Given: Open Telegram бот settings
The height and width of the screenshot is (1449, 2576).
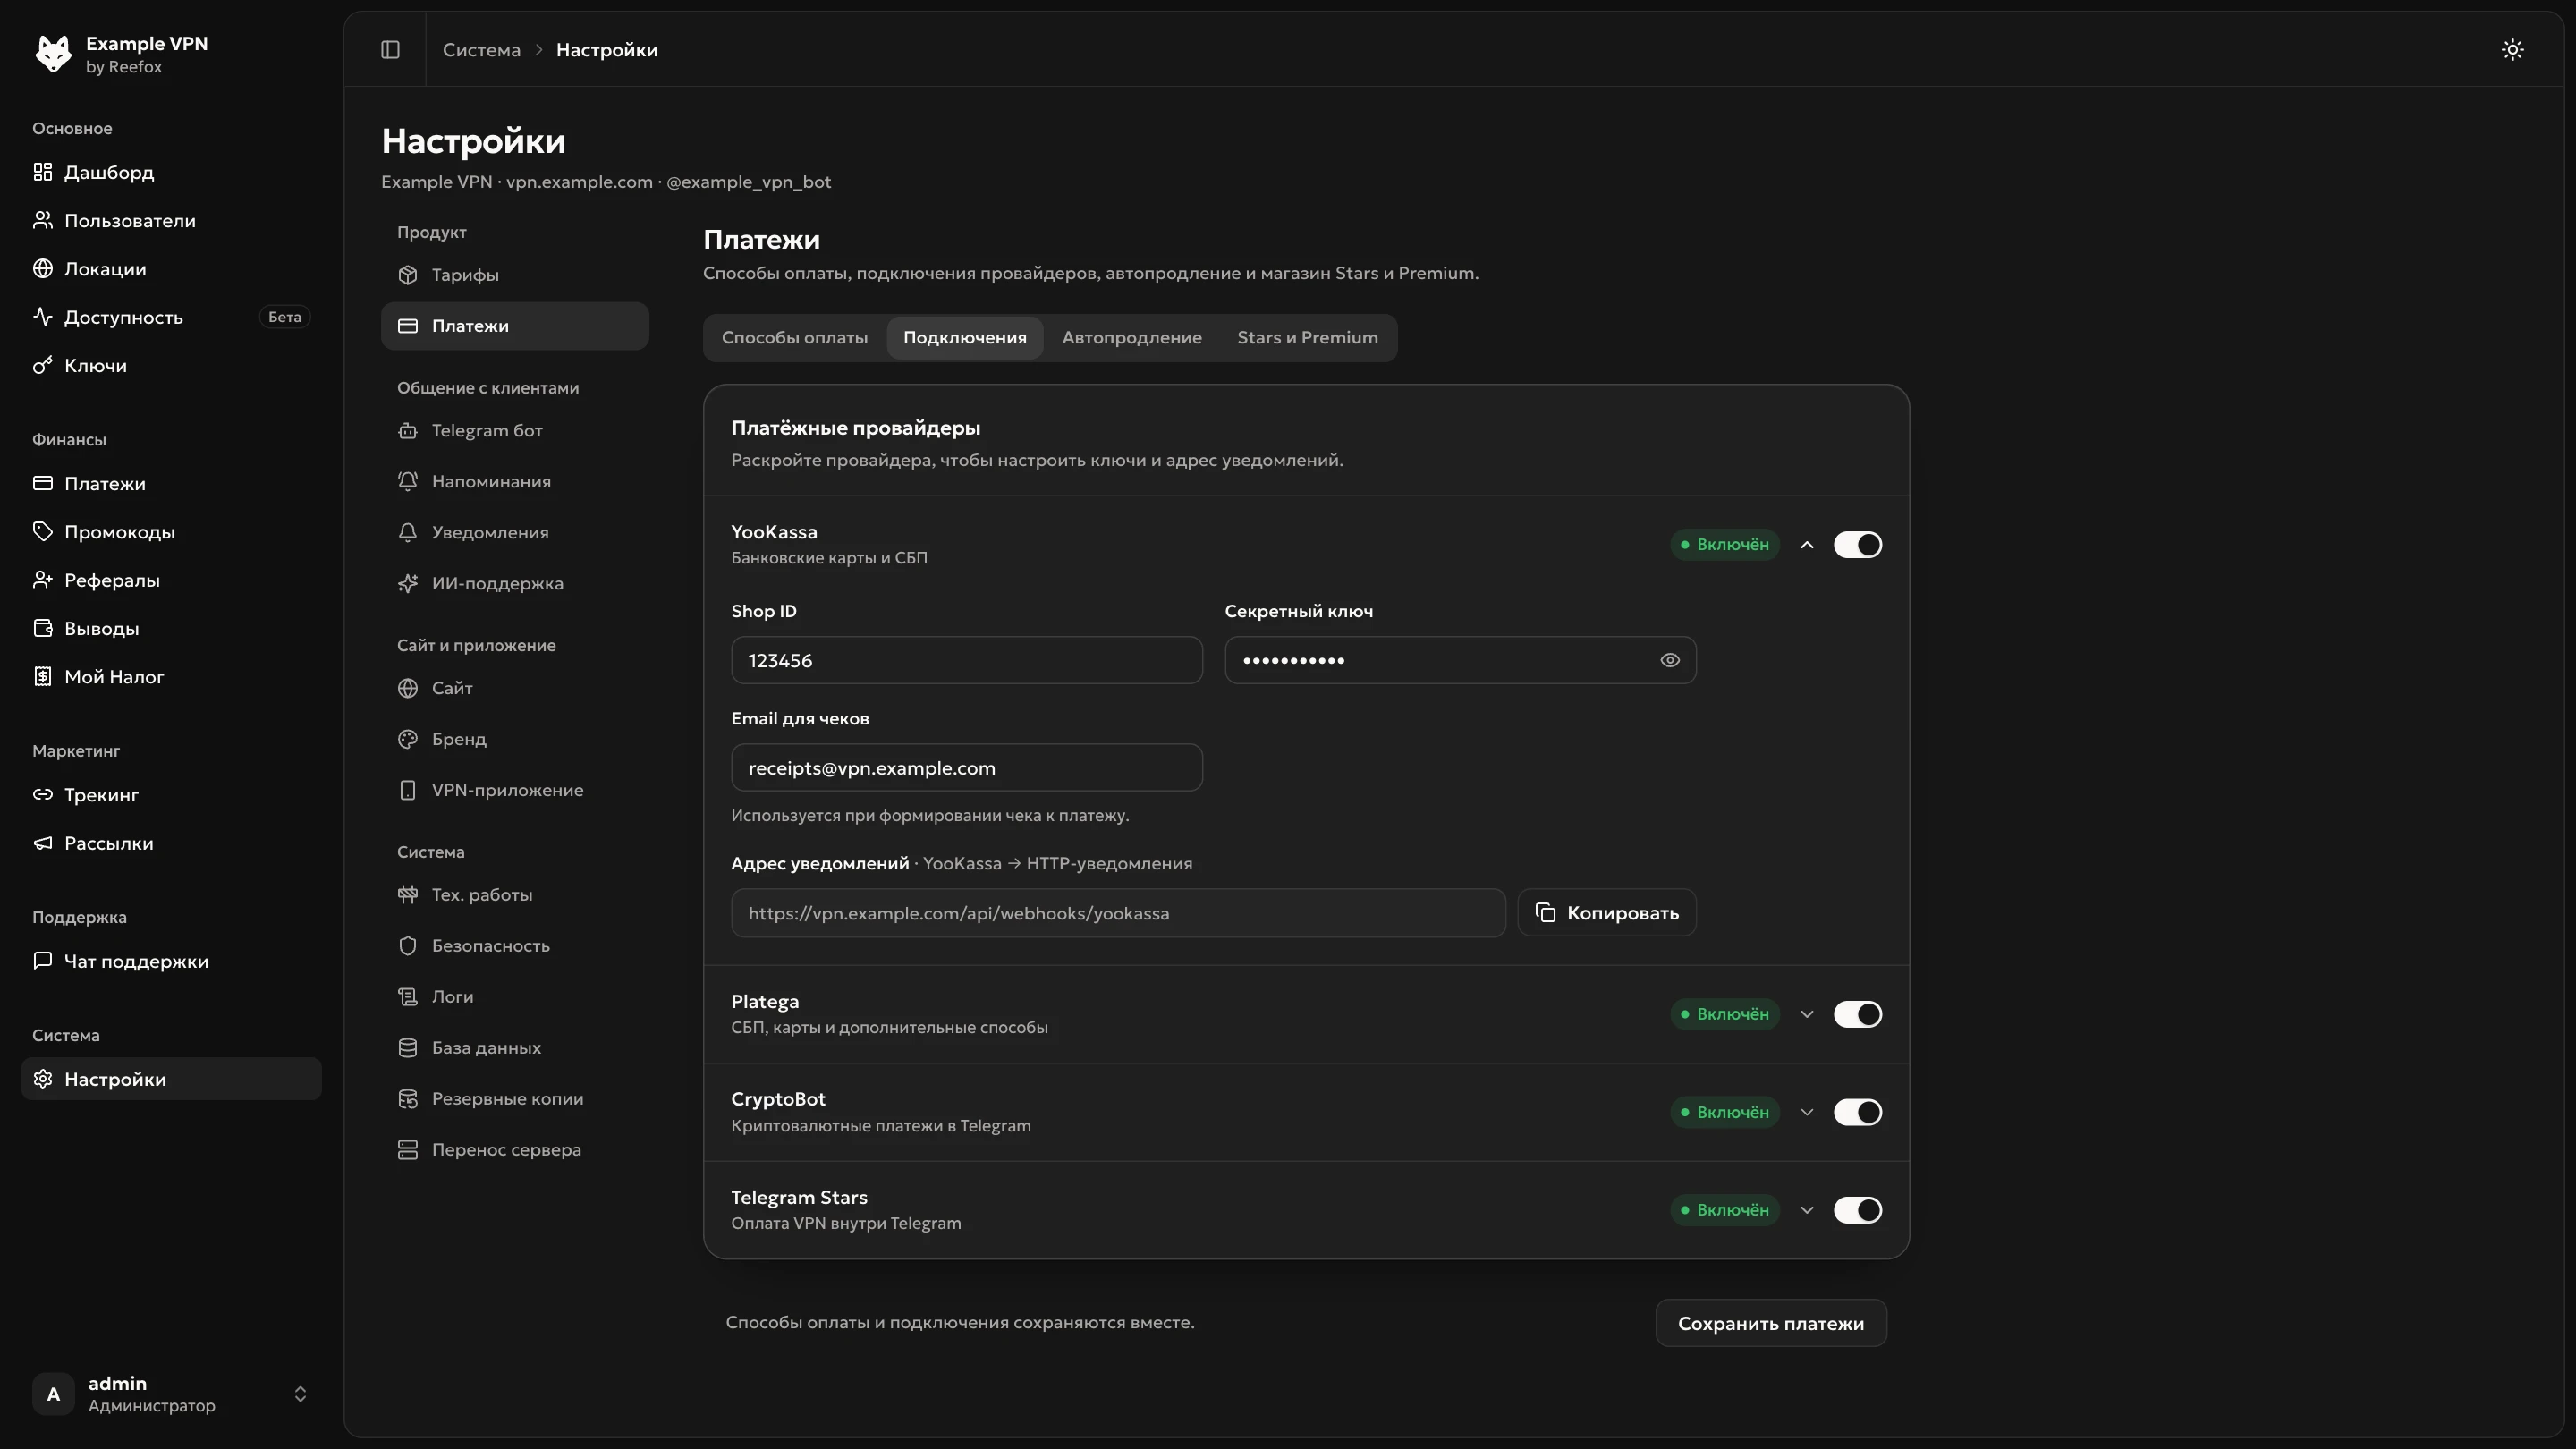Looking at the screenshot, I should (x=515, y=430).
